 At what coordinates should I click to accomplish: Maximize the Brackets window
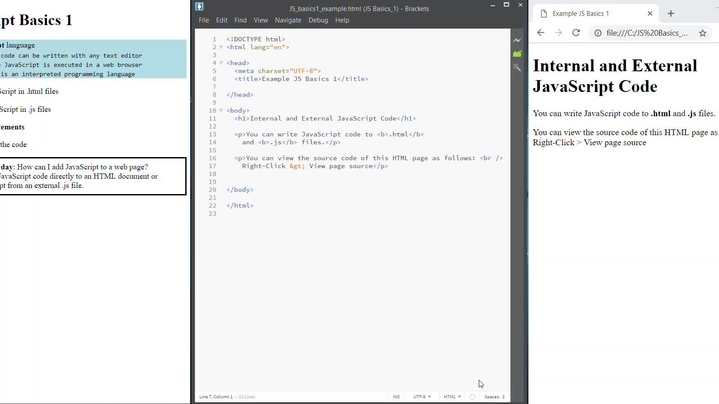(506, 5)
